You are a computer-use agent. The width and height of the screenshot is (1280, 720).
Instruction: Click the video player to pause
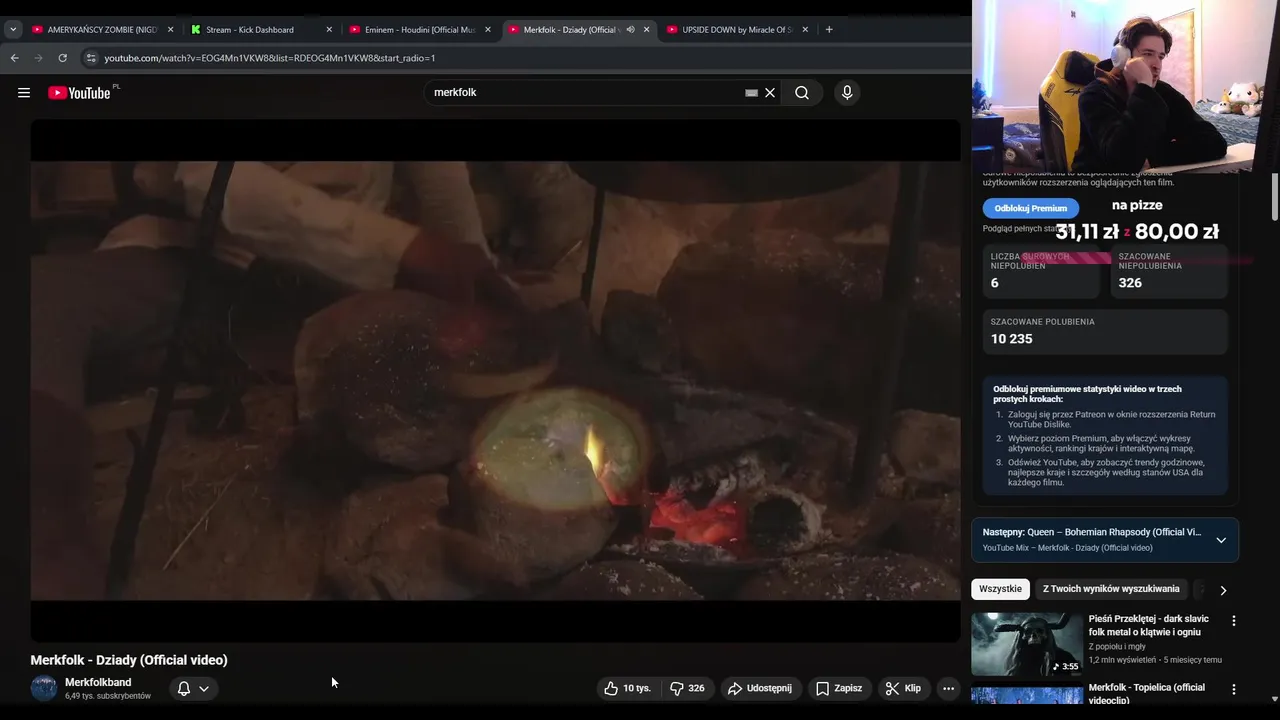point(495,380)
